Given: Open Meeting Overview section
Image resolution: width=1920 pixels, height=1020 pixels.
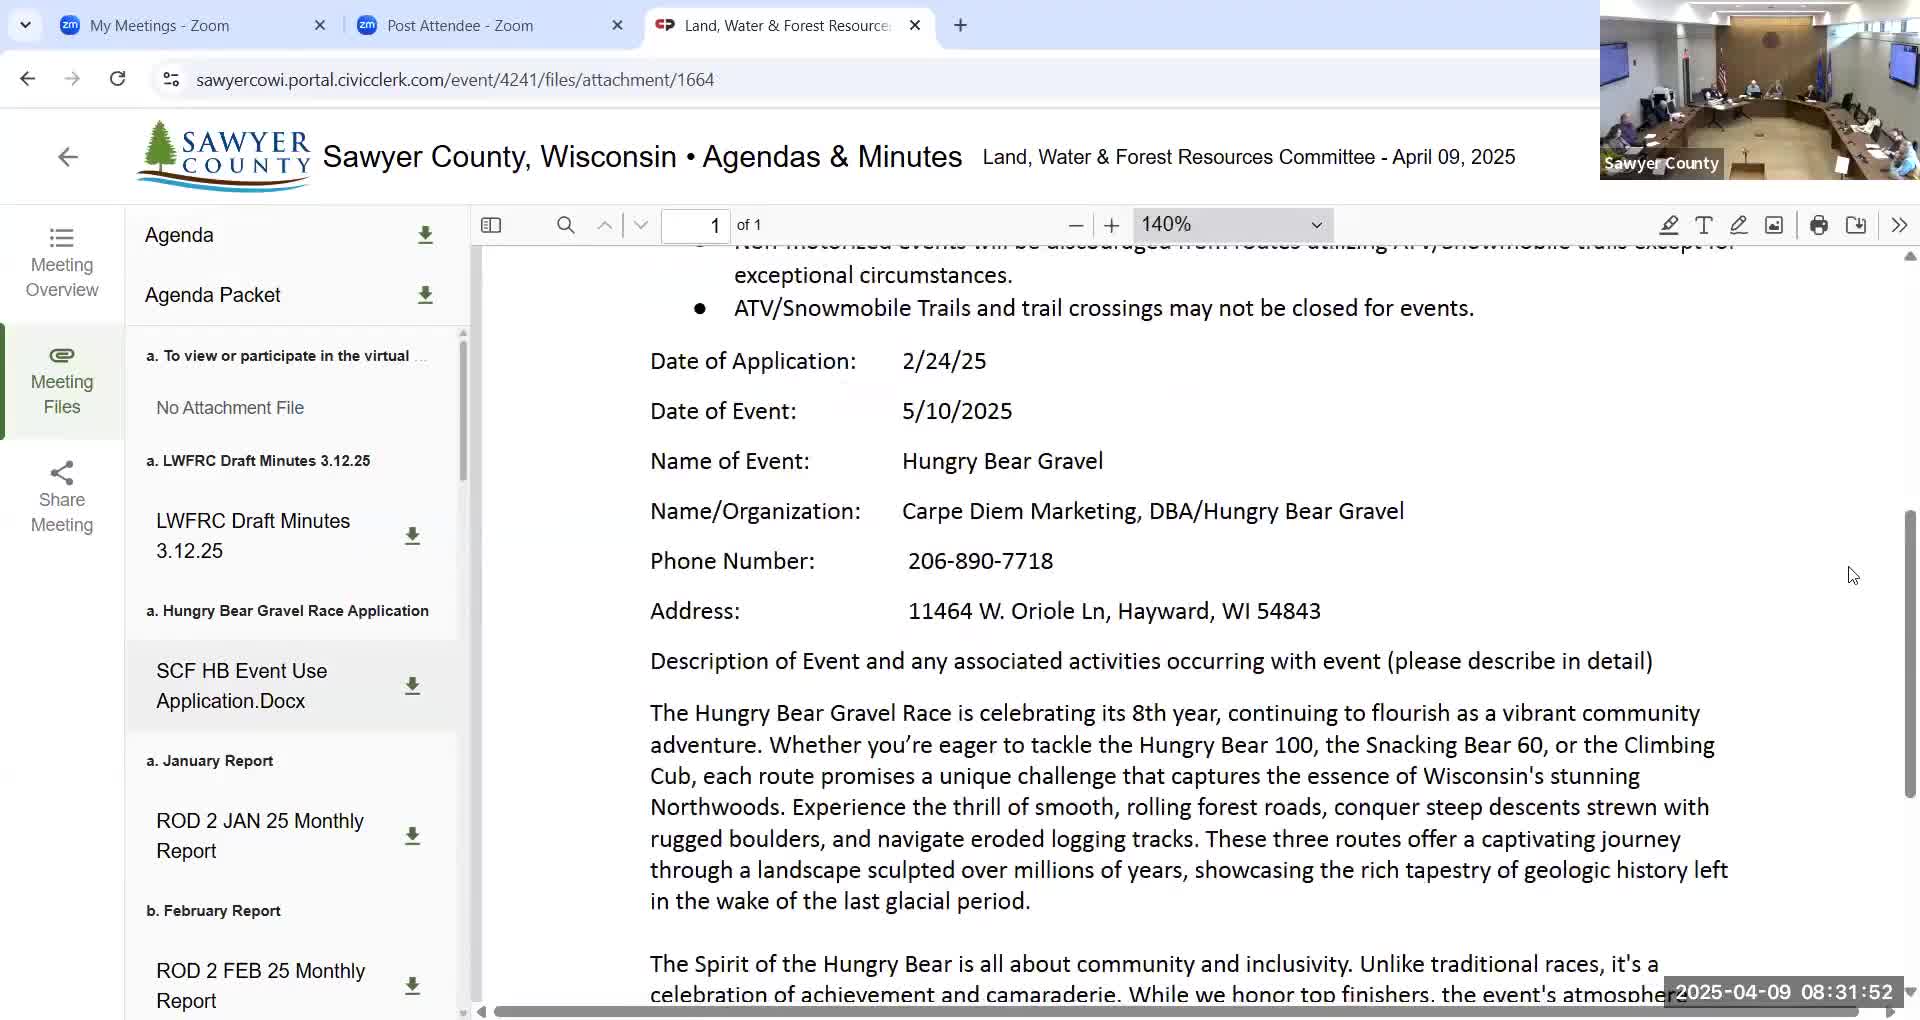Looking at the screenshot, I should [62, 263].
